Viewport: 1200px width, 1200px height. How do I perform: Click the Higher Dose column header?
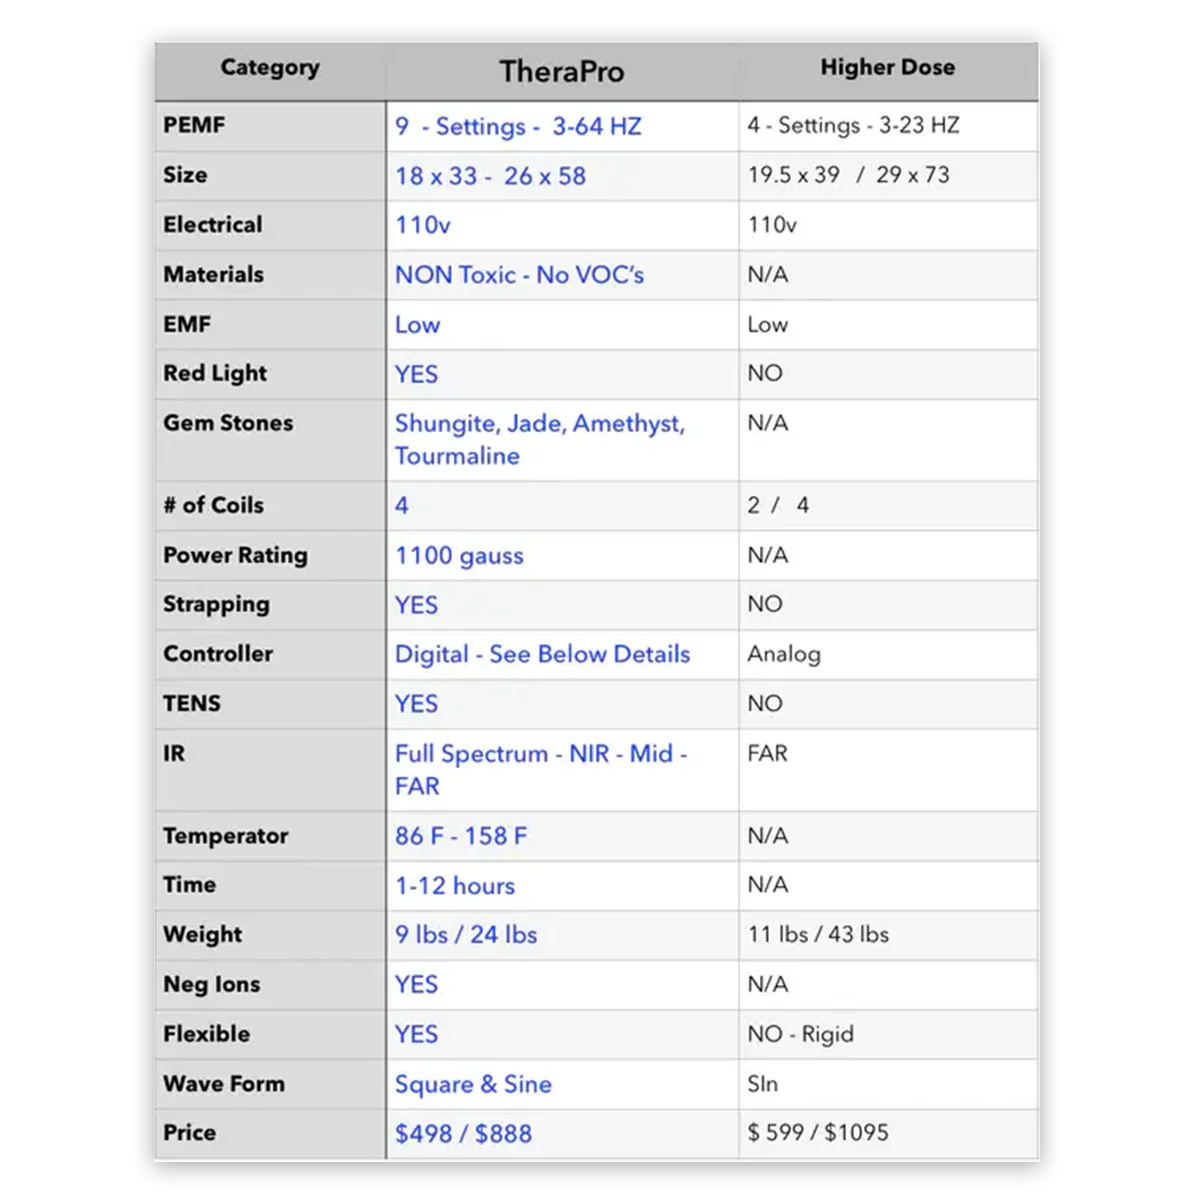point(887,68)
